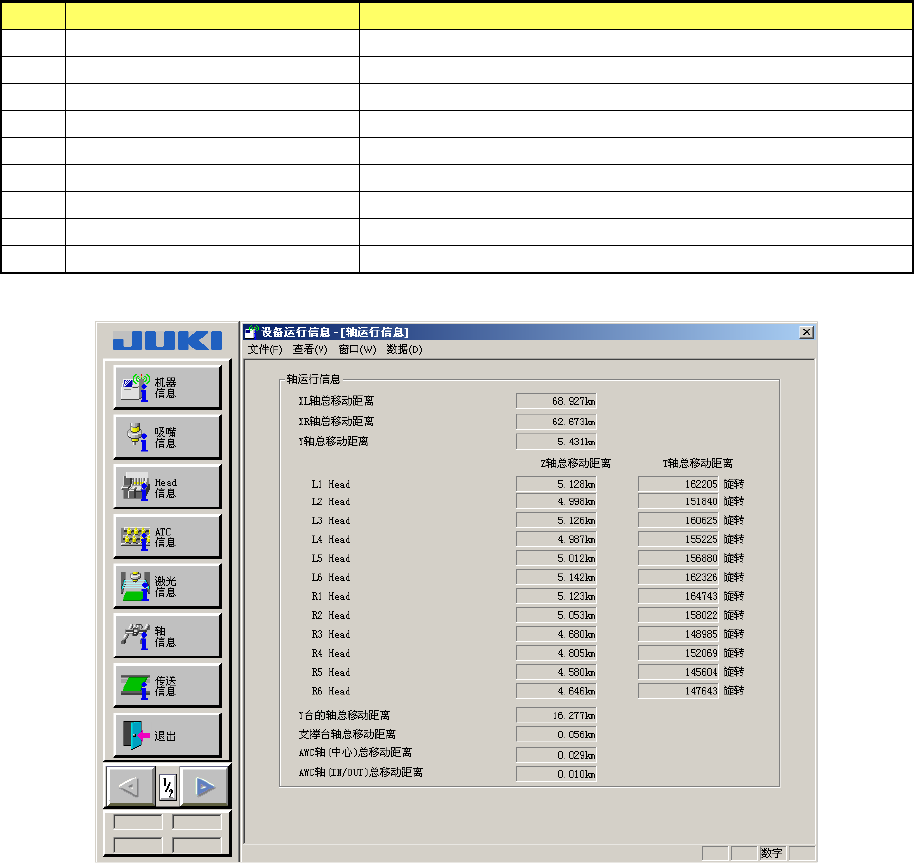Click the 数字 status bar indicator
The width and height of the screenshot is (914, 863).
pyautogui.click(x=771, y=853)
